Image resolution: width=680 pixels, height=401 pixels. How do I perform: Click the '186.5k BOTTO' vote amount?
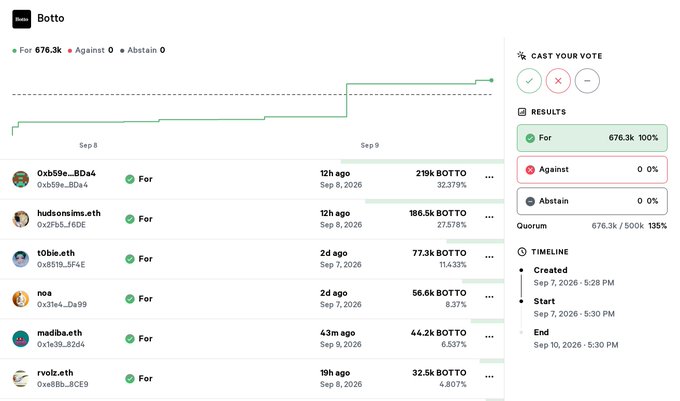coord(438,213)
